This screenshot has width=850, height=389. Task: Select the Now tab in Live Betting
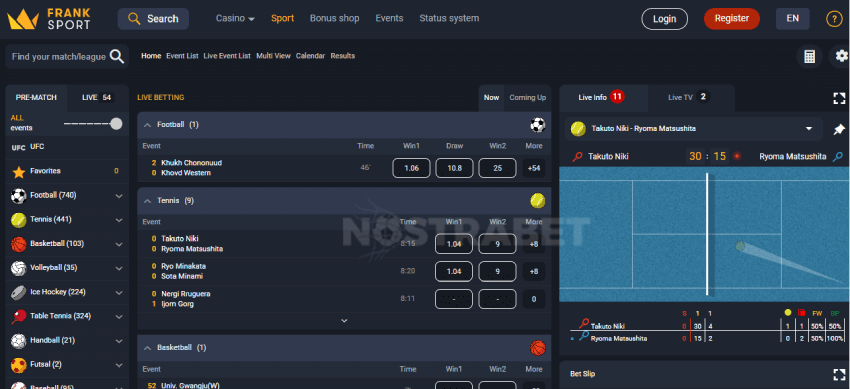tap(491, 98)
